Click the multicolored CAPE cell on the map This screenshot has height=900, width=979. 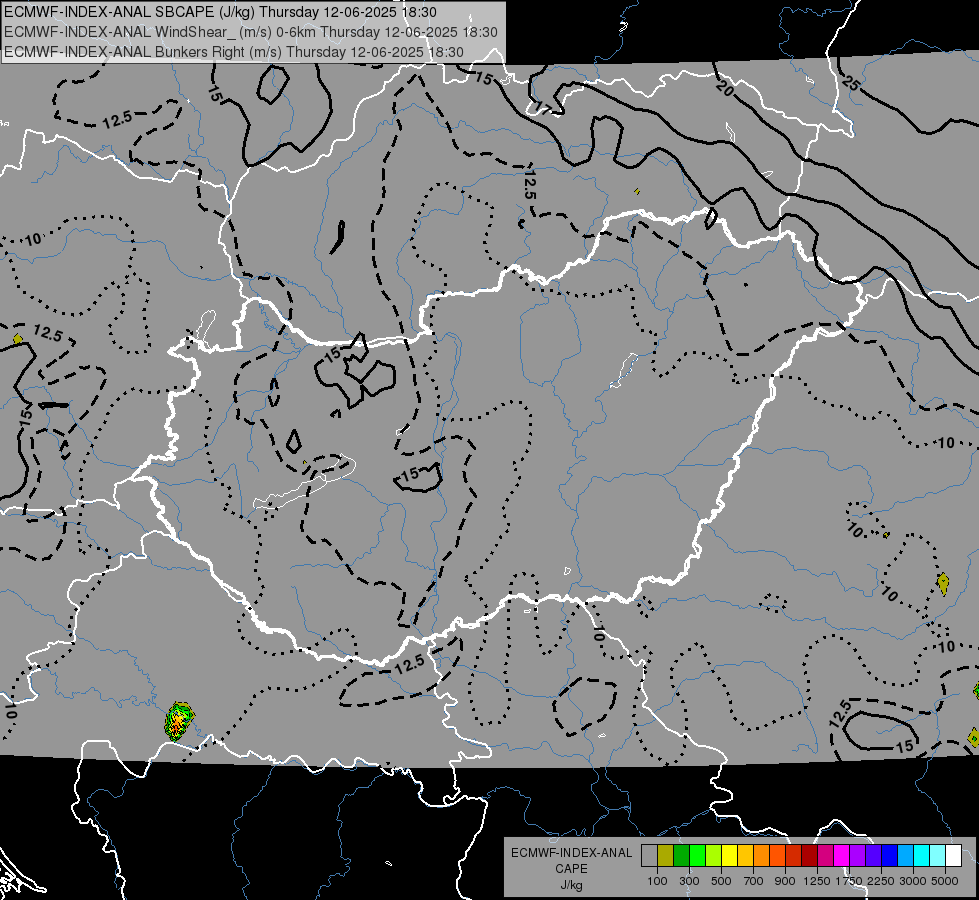click(x=179, y=721)
